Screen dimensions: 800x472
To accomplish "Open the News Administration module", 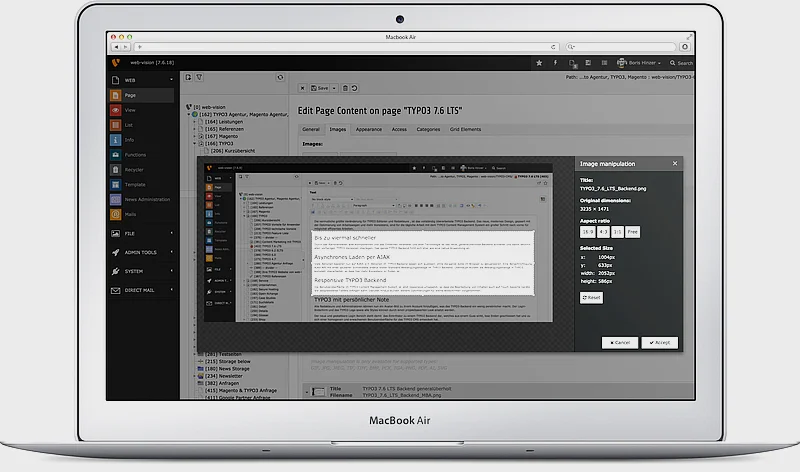I will (x=141, y=199).
